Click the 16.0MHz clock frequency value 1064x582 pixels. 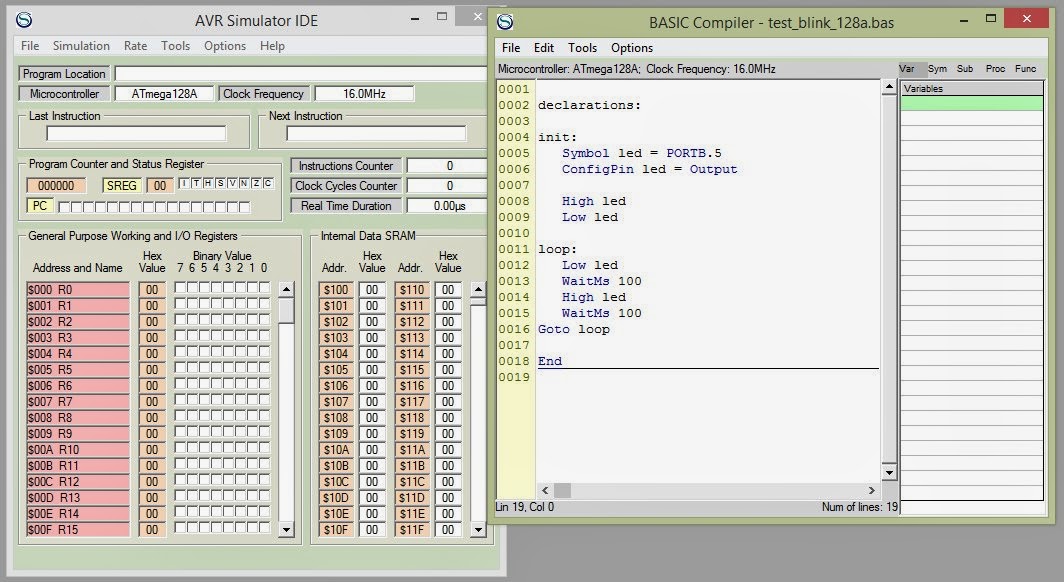(x=364, y=94)
